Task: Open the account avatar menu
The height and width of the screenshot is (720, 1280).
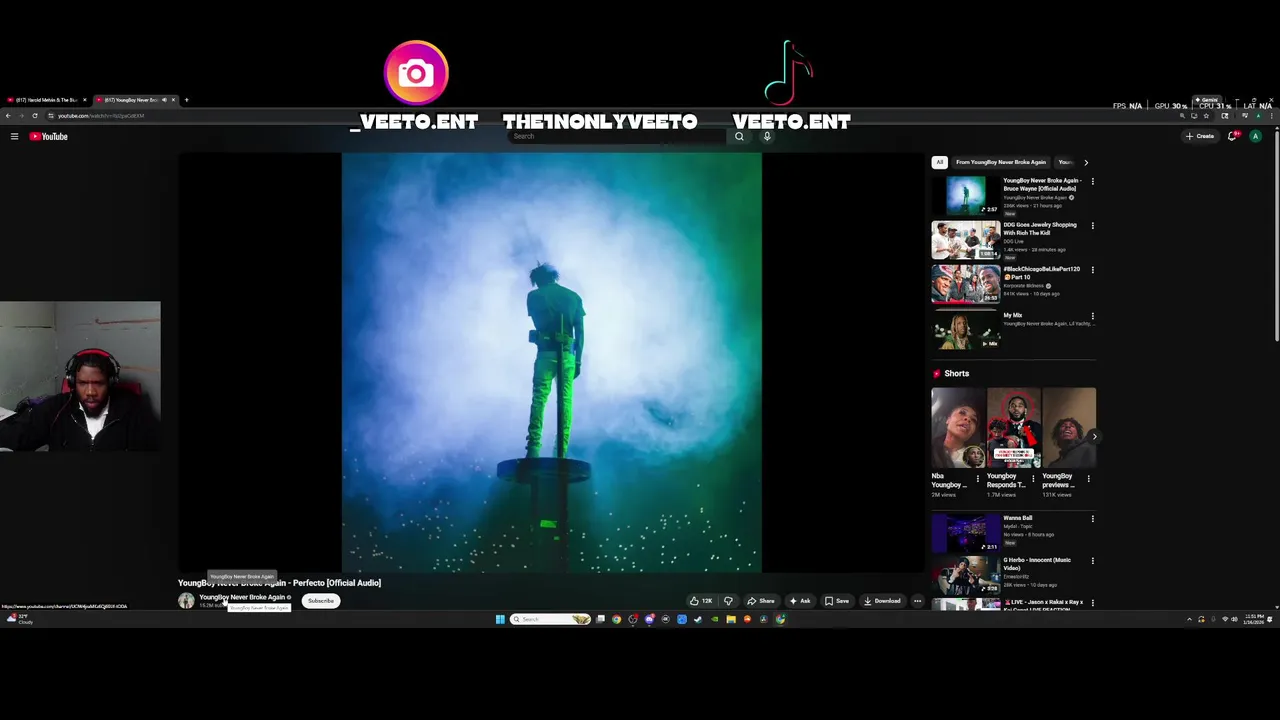Action: point(1255,136)
